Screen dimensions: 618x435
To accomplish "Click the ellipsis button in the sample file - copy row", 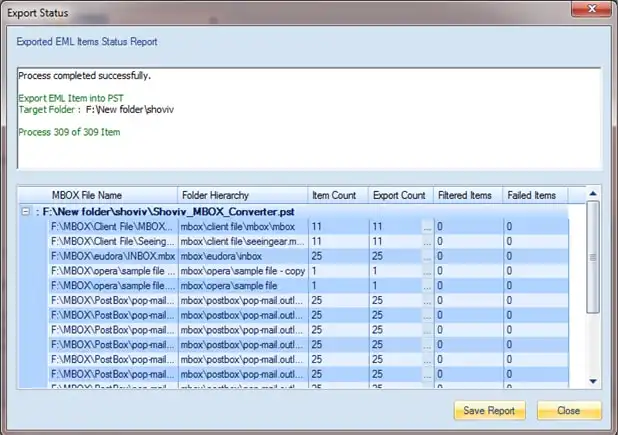I will coord(427,271).
